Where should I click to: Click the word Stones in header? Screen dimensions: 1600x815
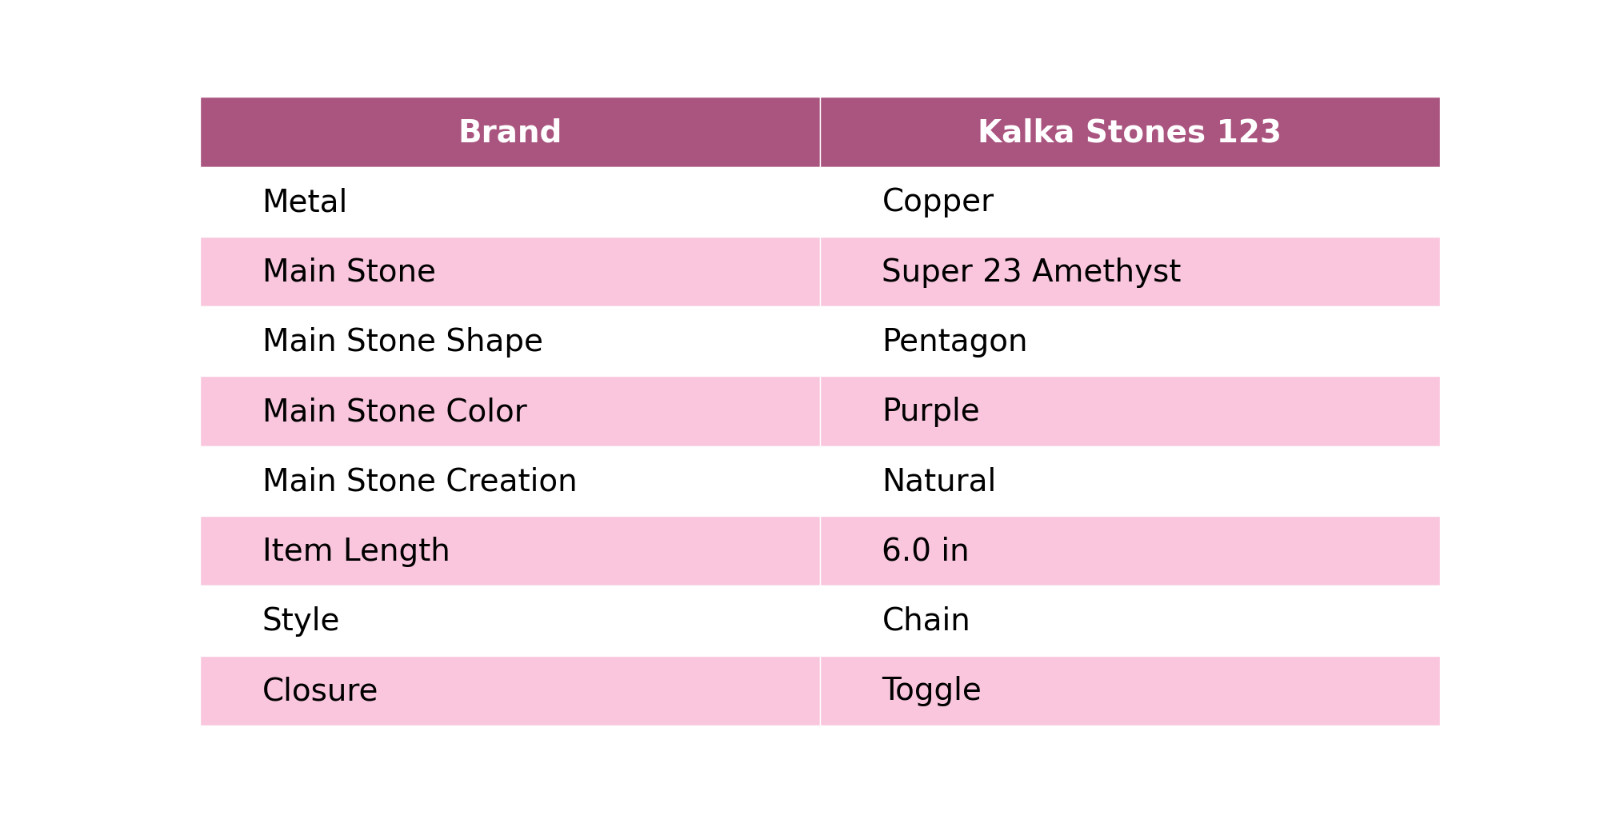(x=1145, y=132)
